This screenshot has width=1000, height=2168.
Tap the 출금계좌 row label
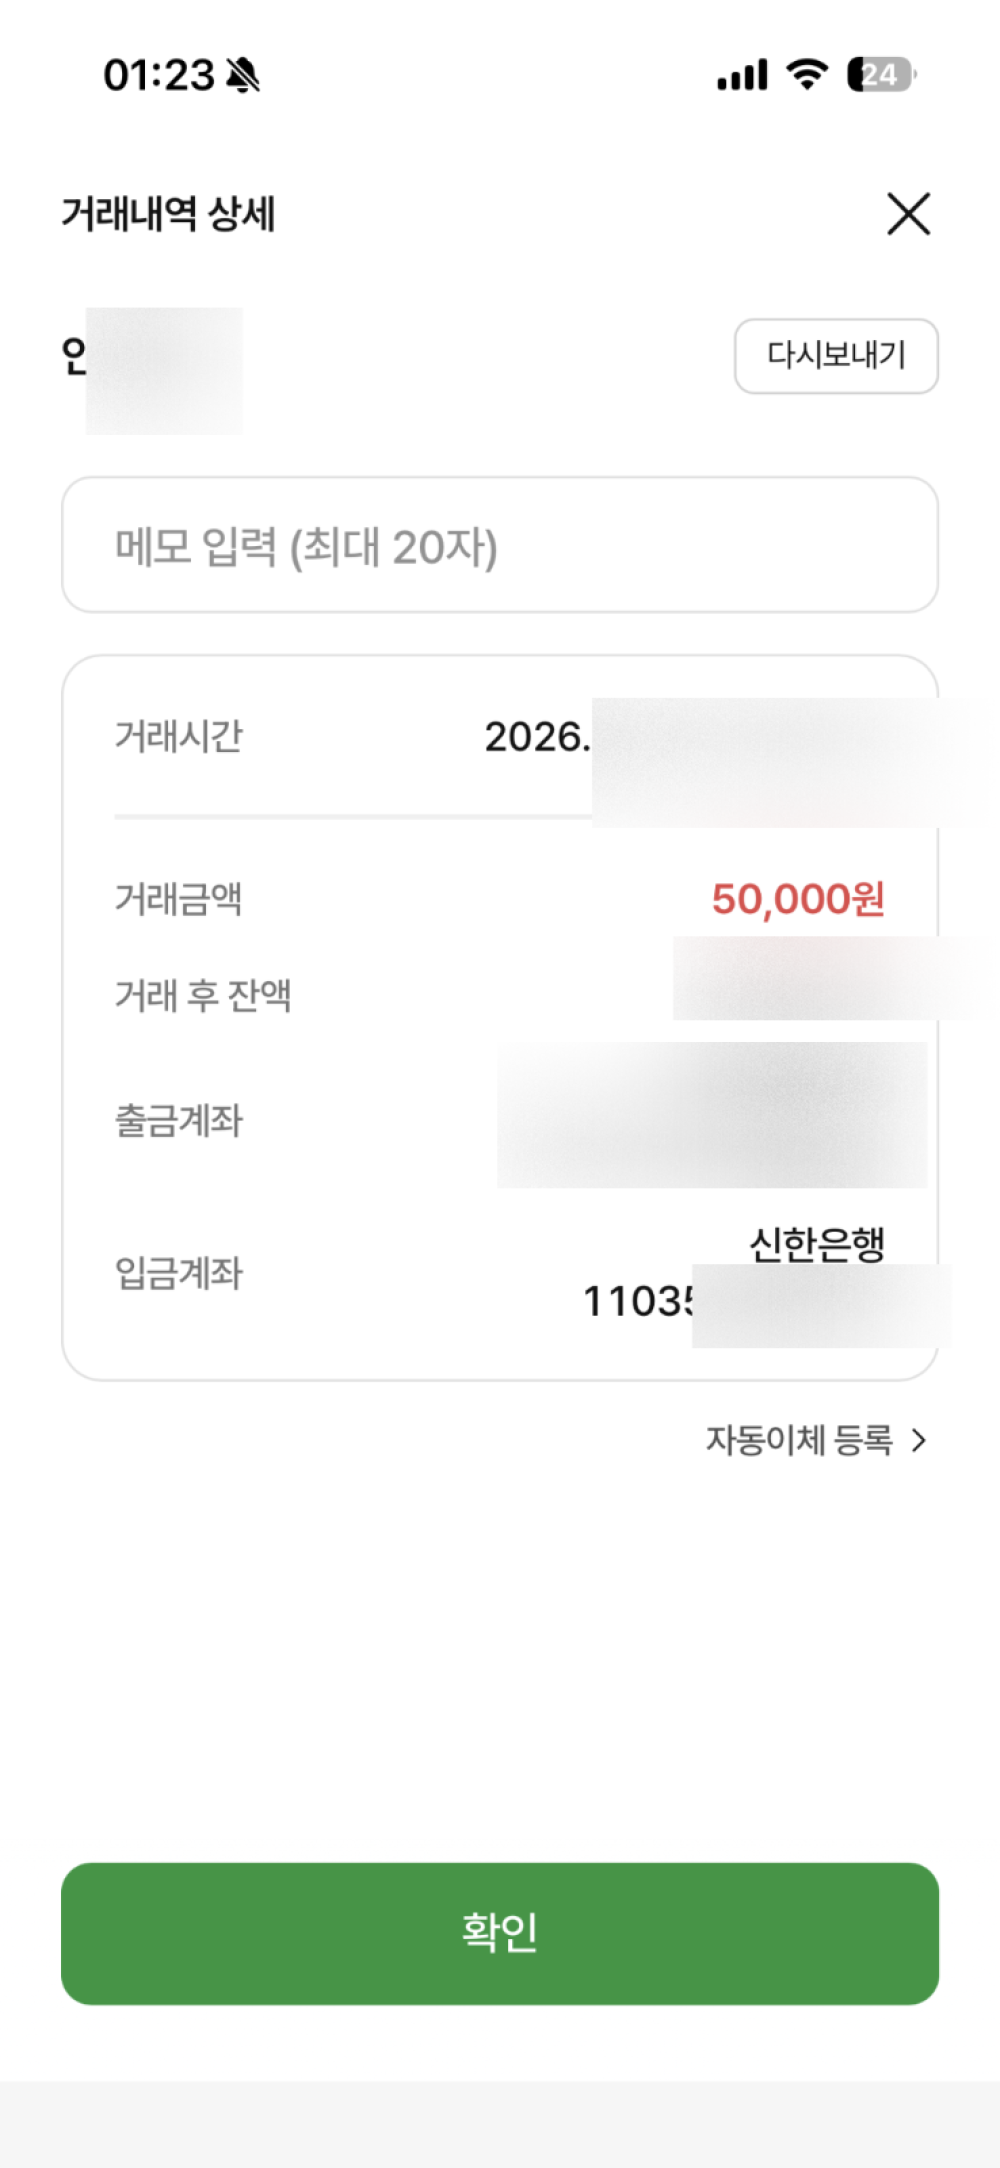179,1120
